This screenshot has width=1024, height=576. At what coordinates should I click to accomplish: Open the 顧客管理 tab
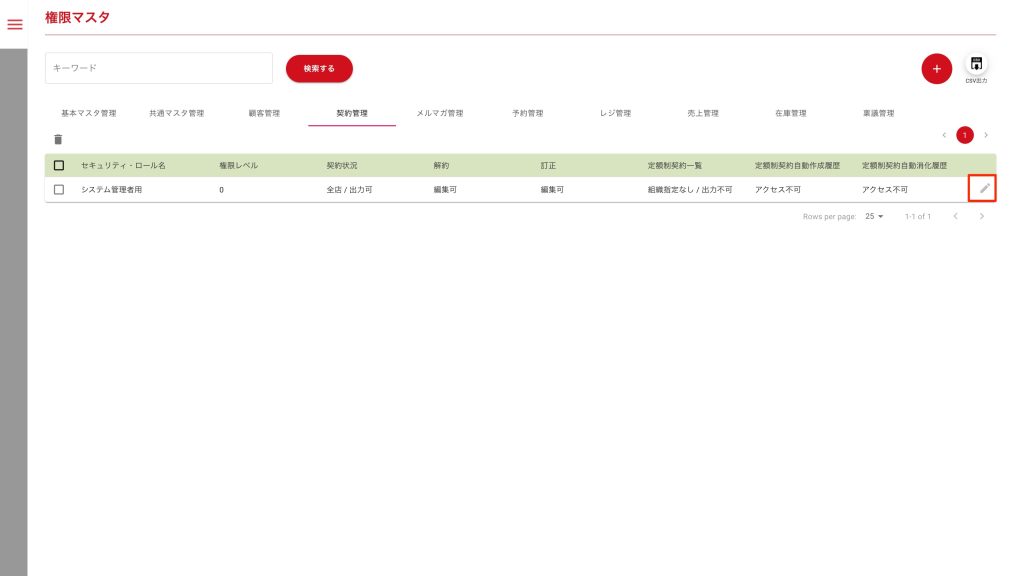pos(264,113)
